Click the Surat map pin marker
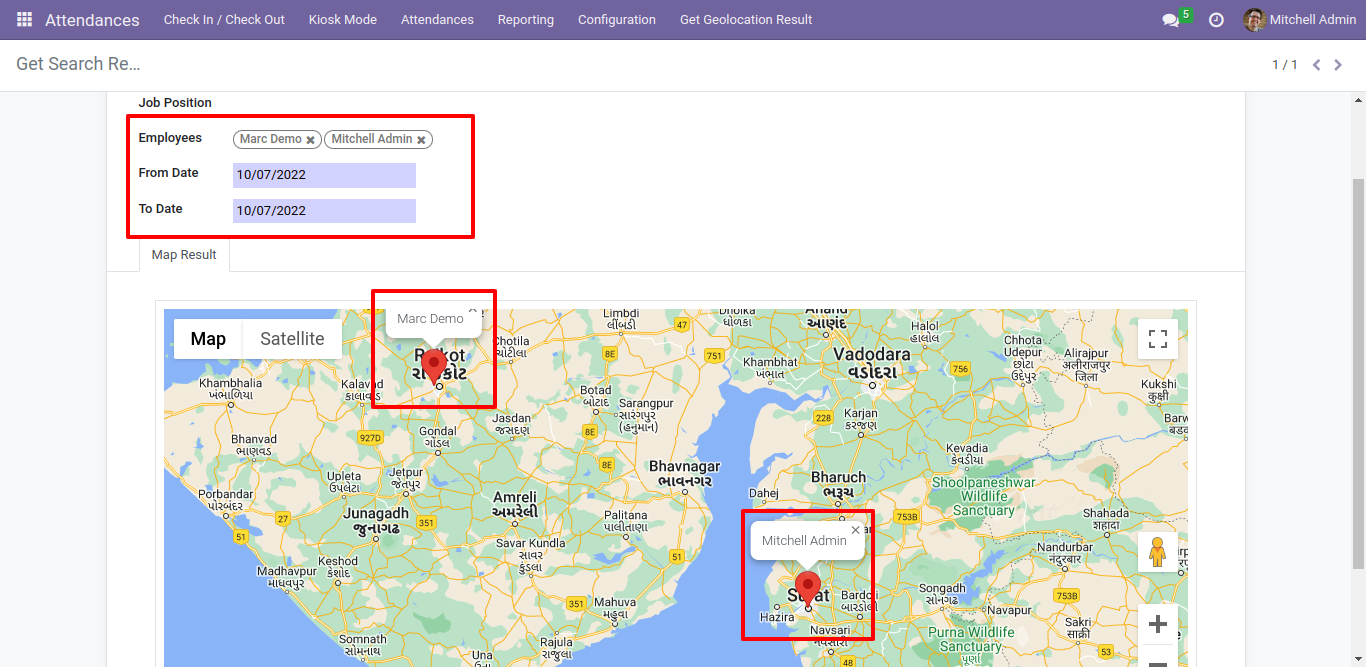 click(808, 590)
